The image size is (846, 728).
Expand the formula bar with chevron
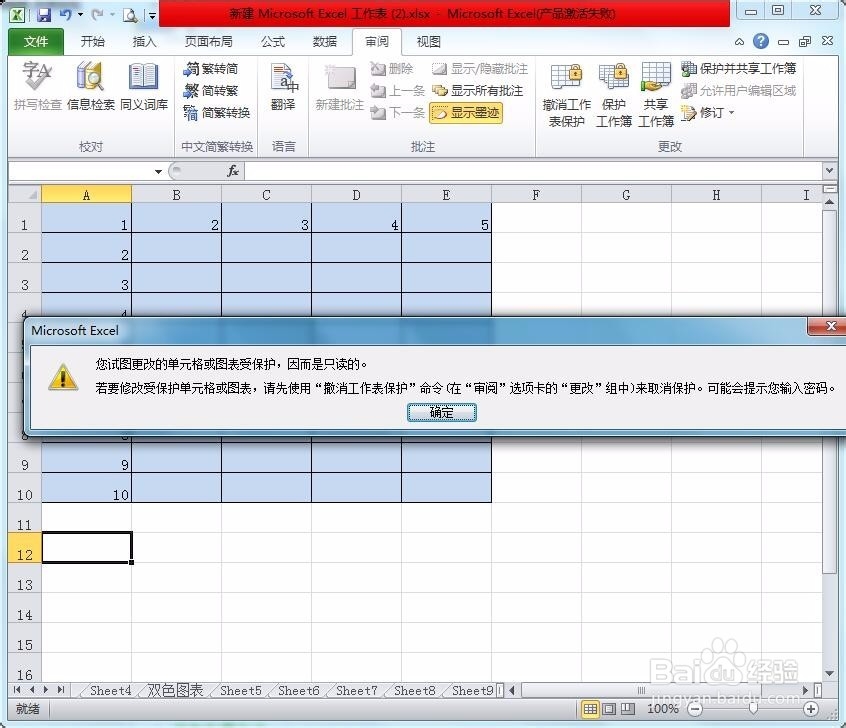pyautogui.click(x=829, y=171)
